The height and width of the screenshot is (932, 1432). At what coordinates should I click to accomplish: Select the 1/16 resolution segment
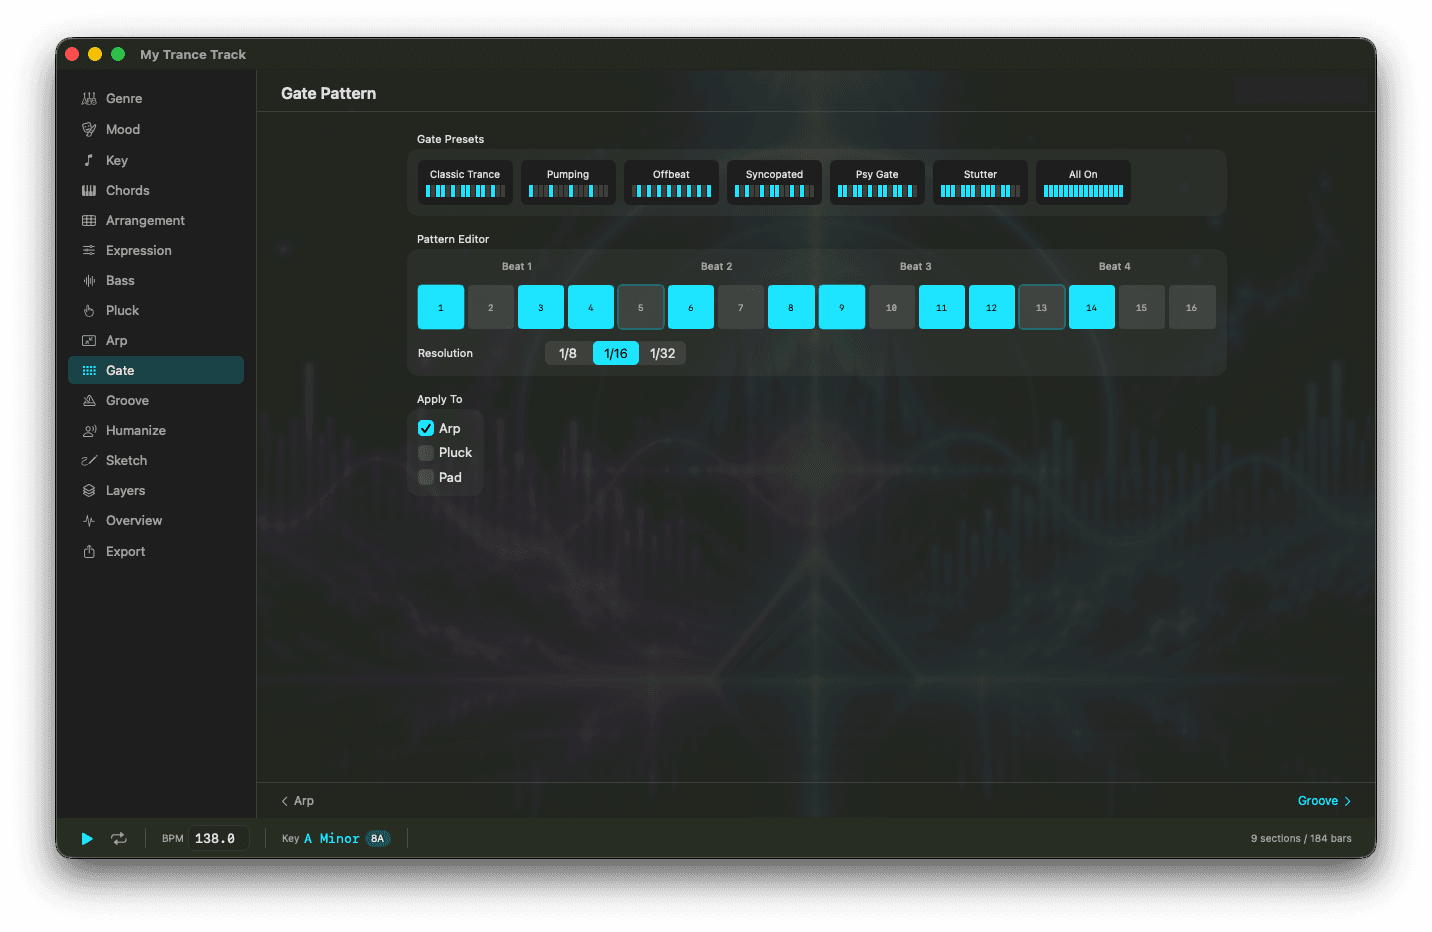[616, 354]
